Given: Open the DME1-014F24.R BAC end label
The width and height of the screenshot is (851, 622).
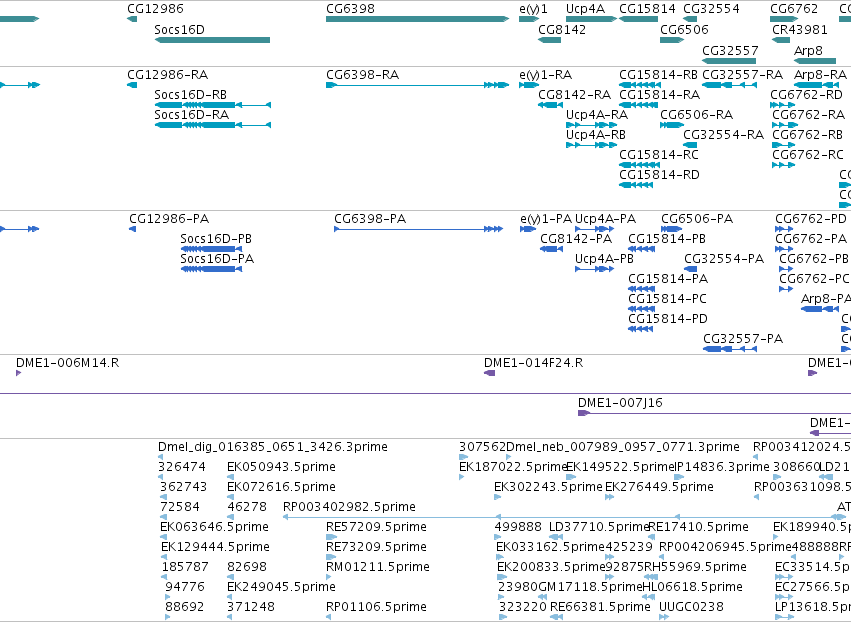Looking at the screenshot, I should tap(533, 363).
